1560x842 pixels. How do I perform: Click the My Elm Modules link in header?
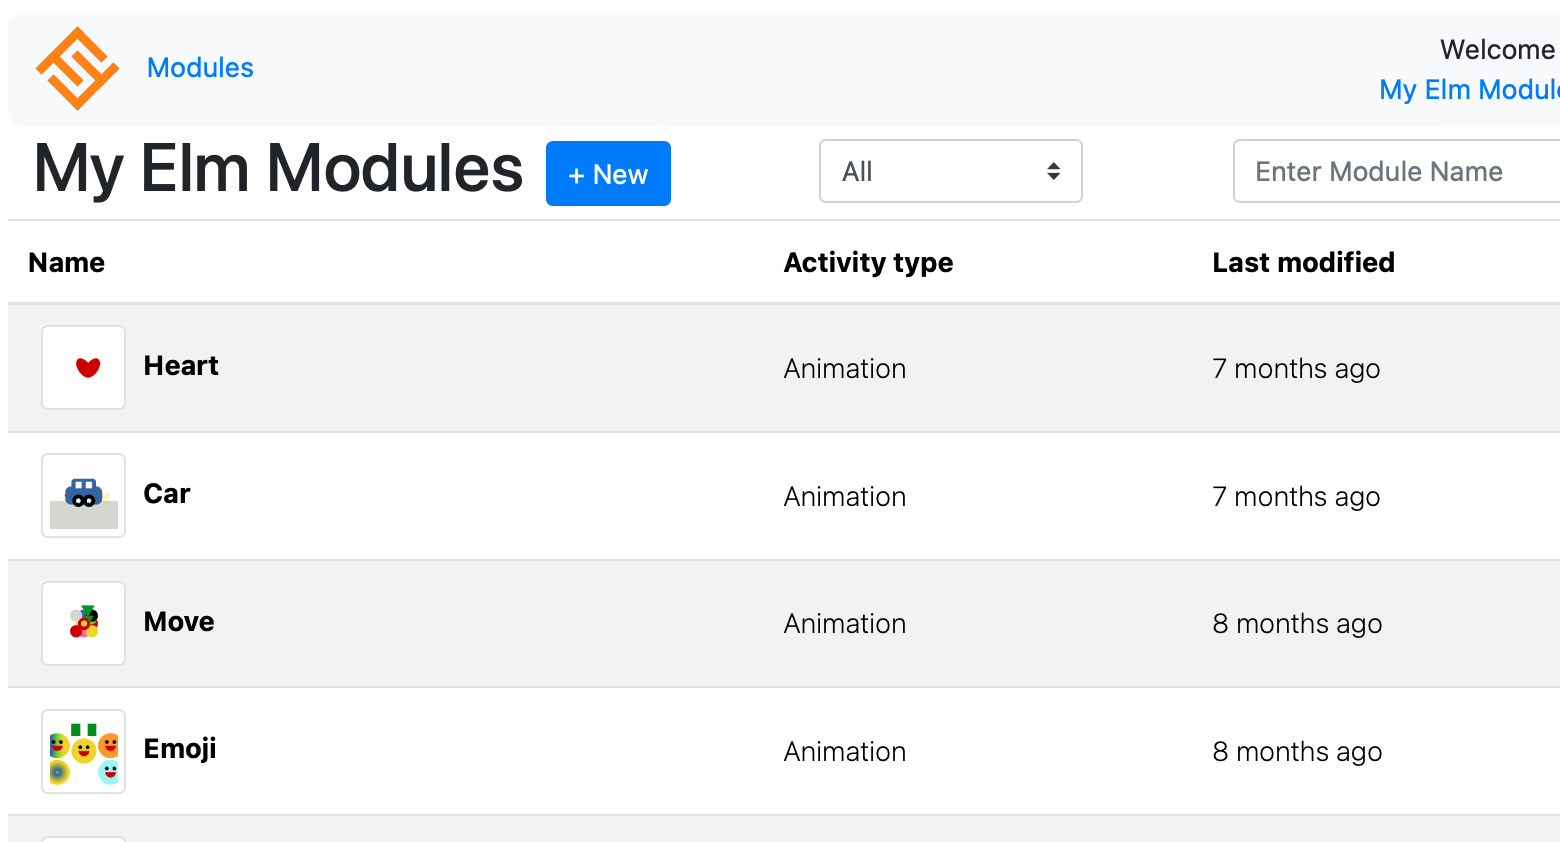[1468, 90]
